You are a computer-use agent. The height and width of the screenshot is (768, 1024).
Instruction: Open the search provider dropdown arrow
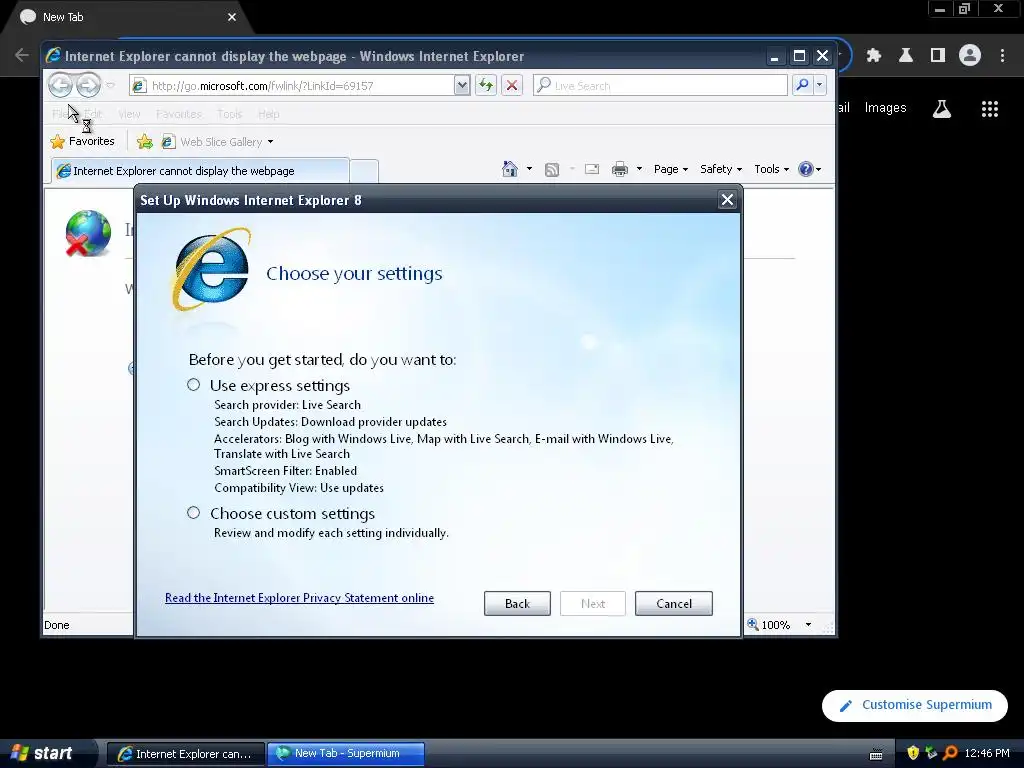tap(820, 85)
